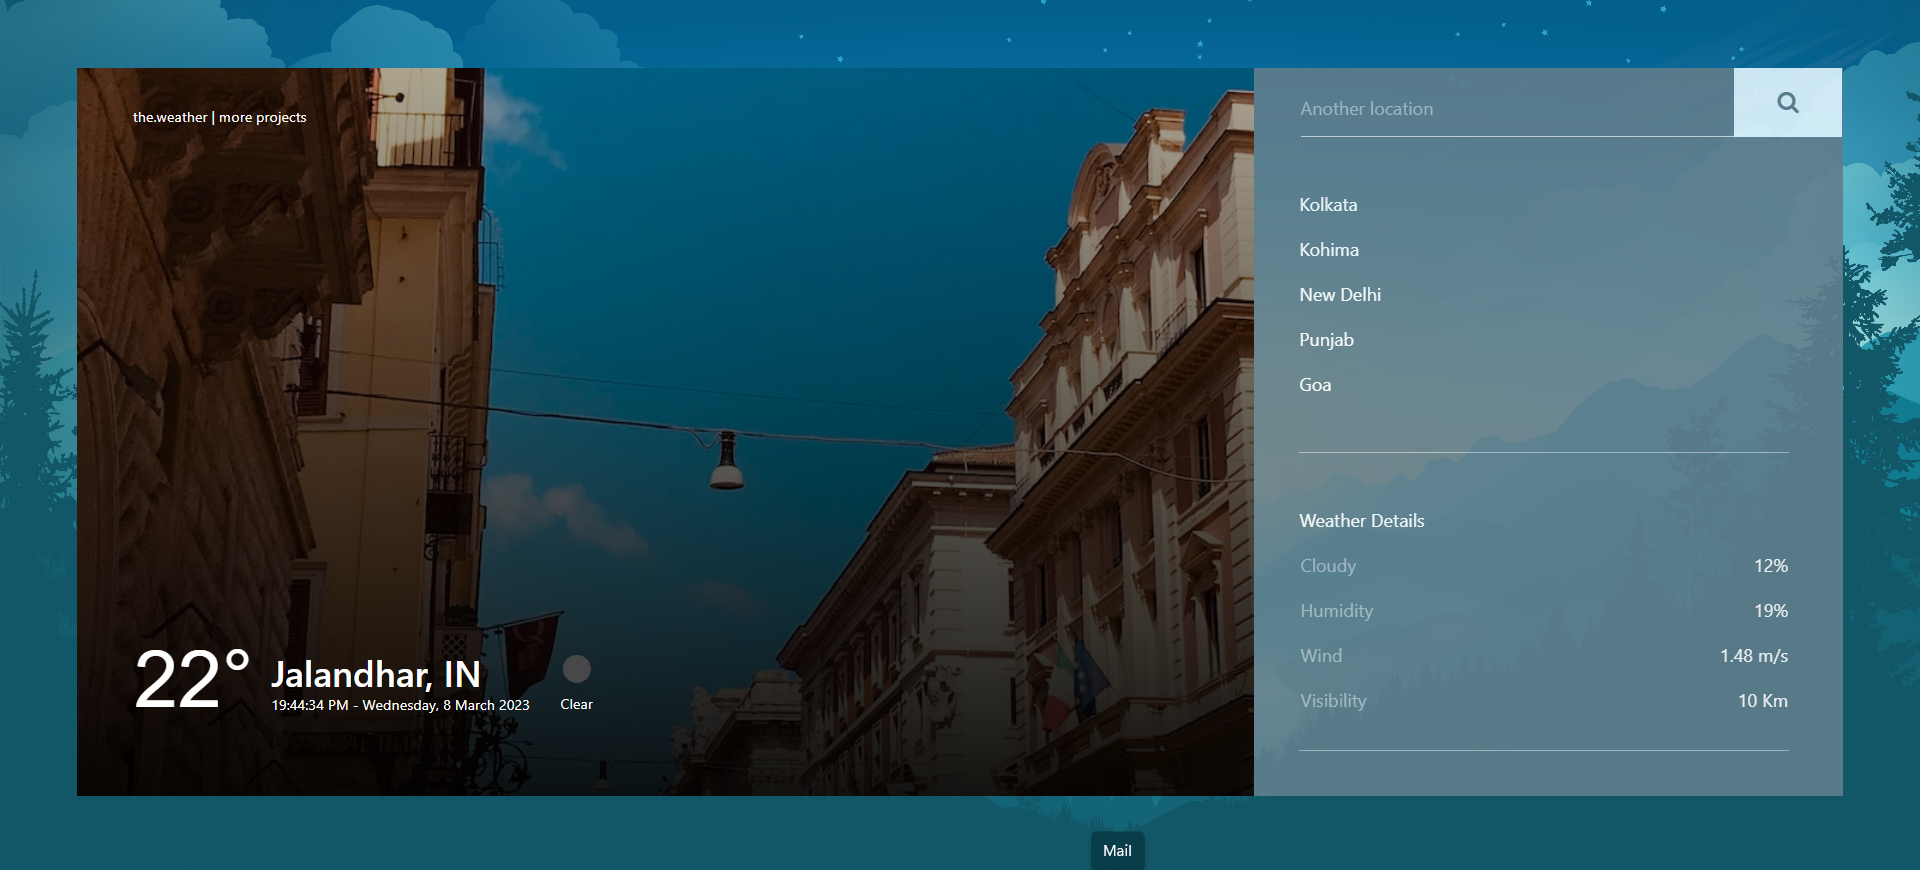Select Punjab from the location list

1326,340
